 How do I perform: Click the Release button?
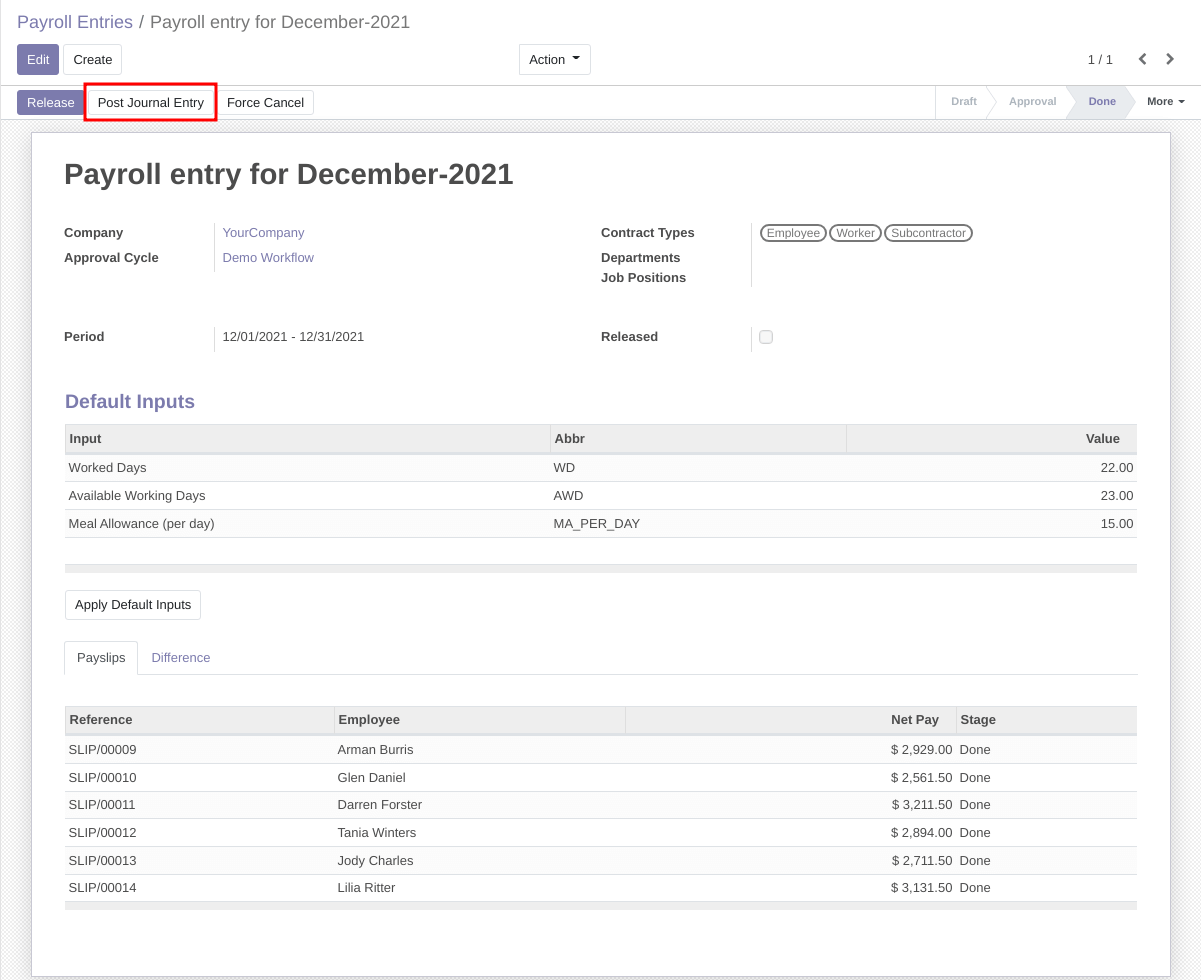(x=49, y=101)
